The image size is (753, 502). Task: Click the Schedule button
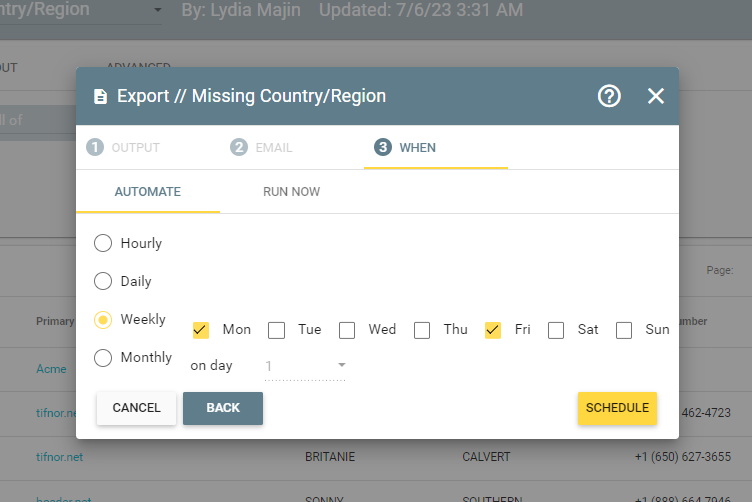pos(617,408)
